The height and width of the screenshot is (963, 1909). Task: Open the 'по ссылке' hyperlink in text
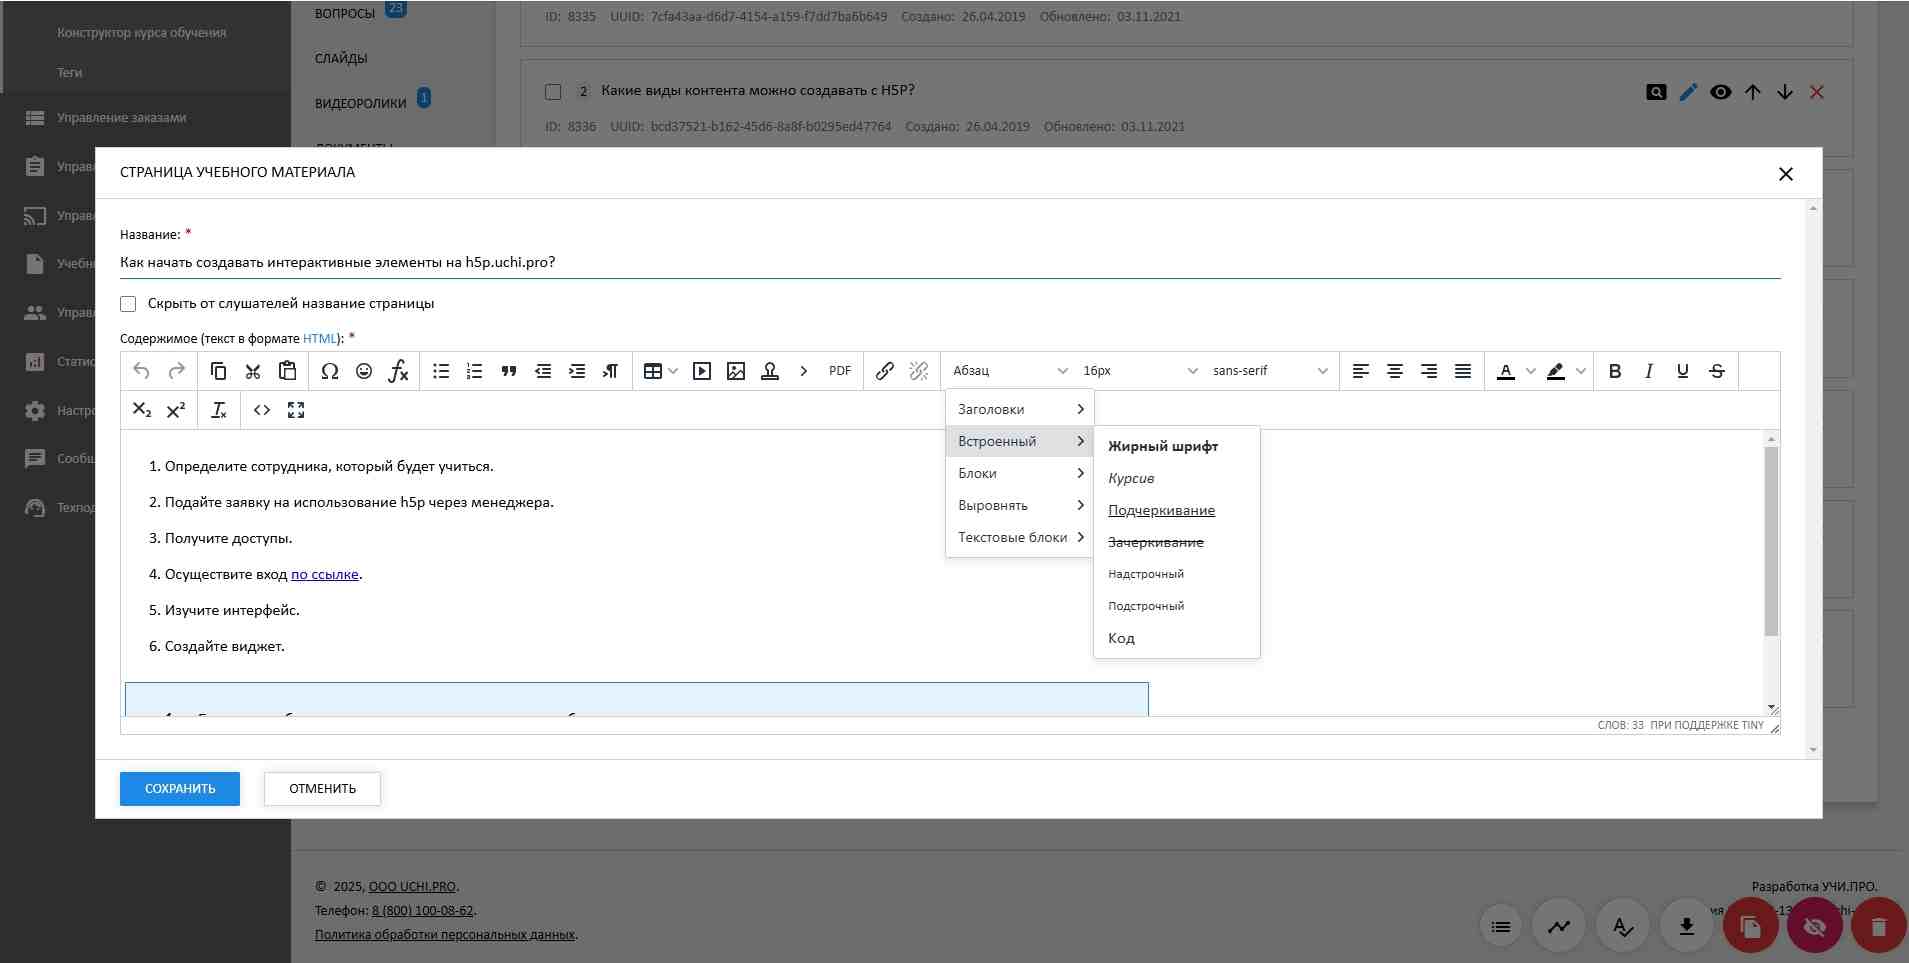(324, 574)
